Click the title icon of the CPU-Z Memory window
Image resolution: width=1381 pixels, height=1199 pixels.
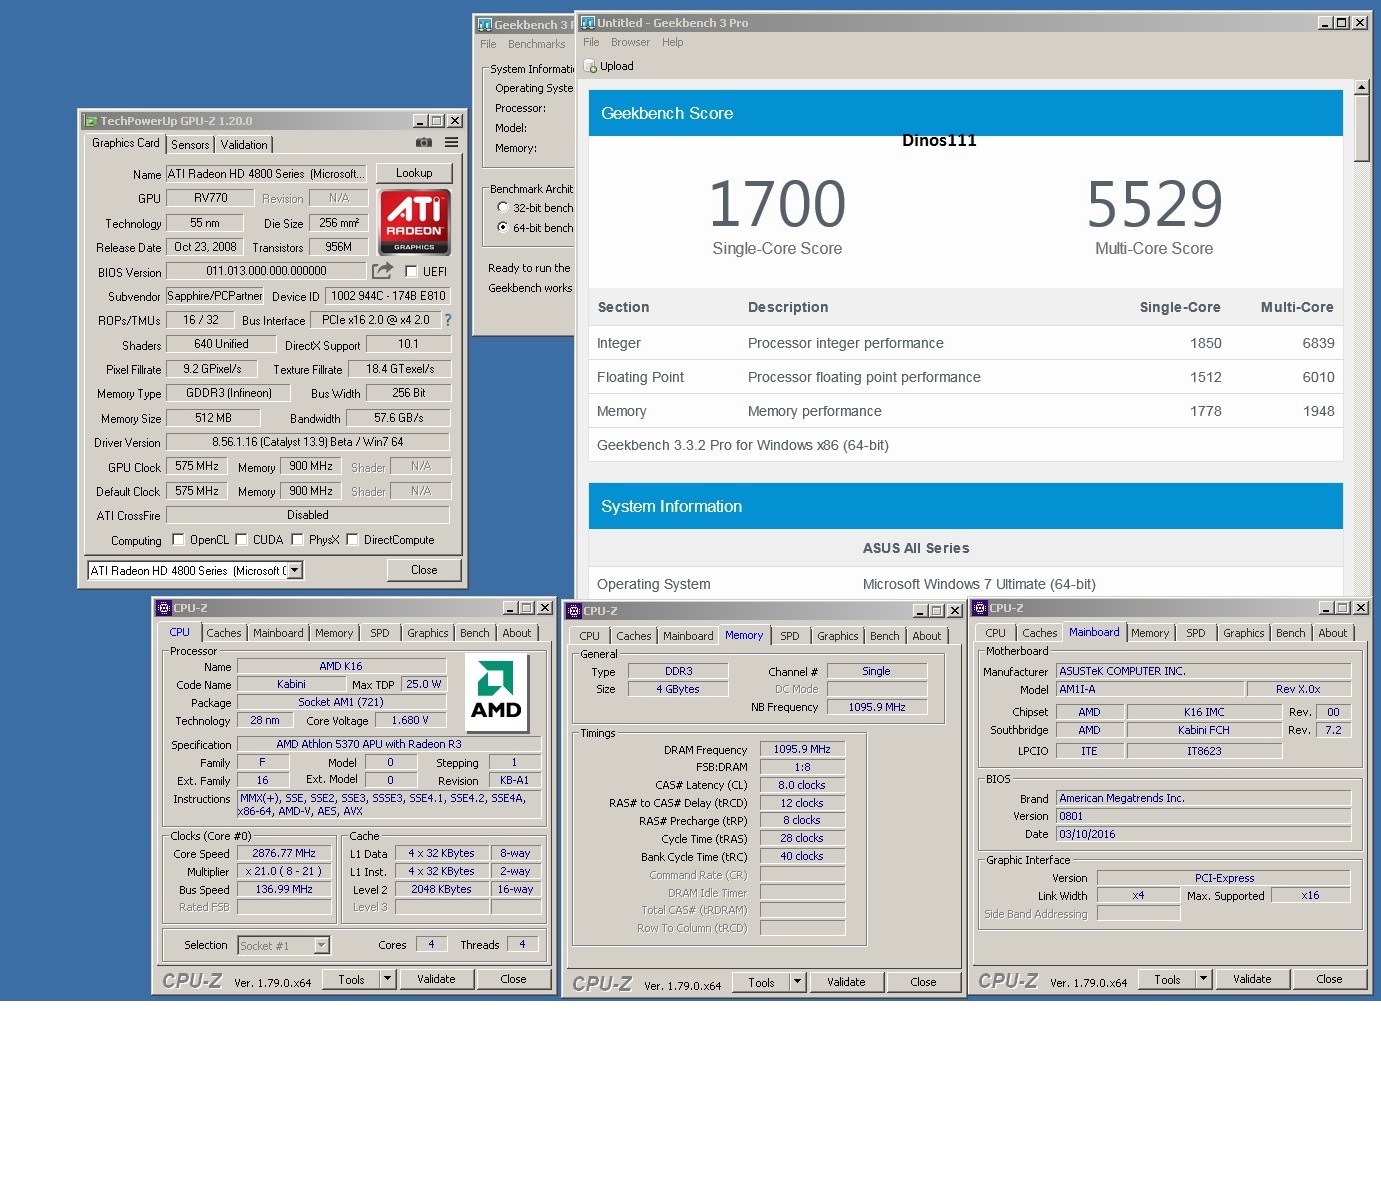pyautogui.click(x=574, y=611)
